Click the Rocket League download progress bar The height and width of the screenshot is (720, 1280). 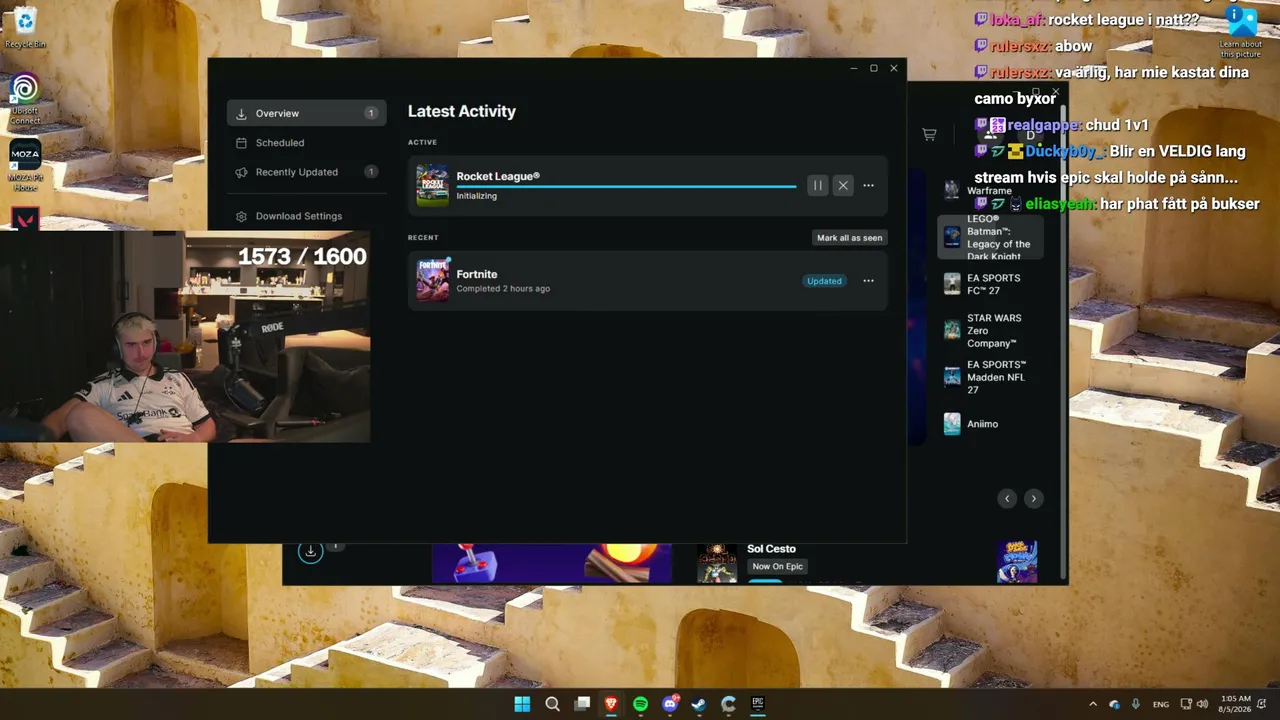(626, 186)
